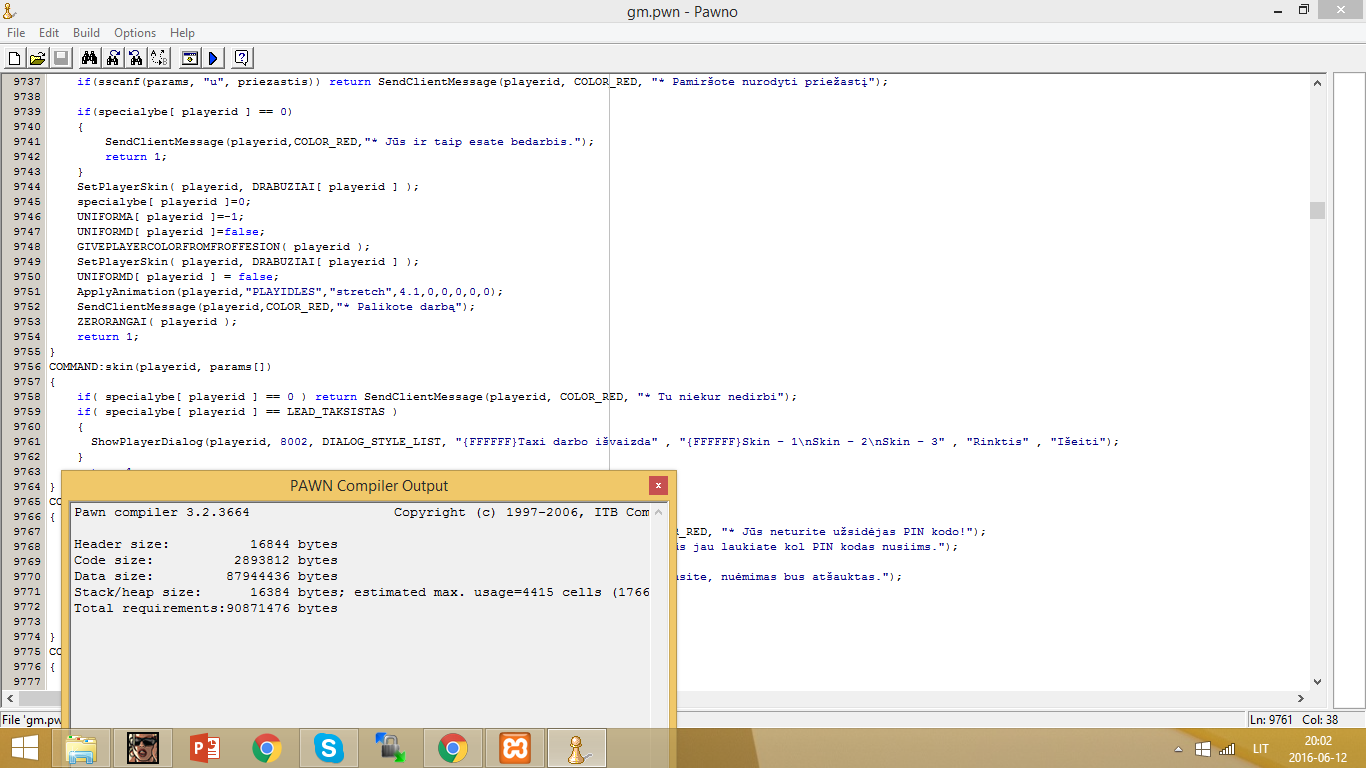Viewport: 1366px width, 768px height.
Task: Click the LIT keyboard language indicator
Action: coord(1261,749)
